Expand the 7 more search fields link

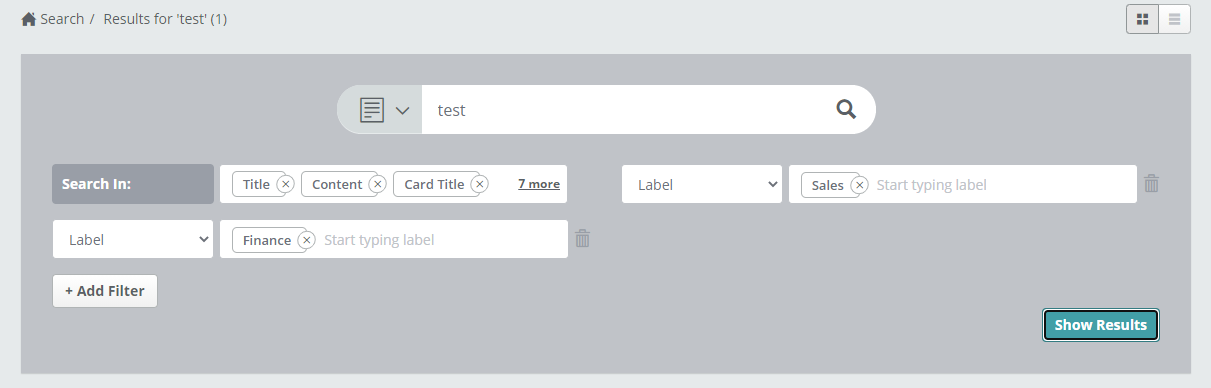click(539, 184)
